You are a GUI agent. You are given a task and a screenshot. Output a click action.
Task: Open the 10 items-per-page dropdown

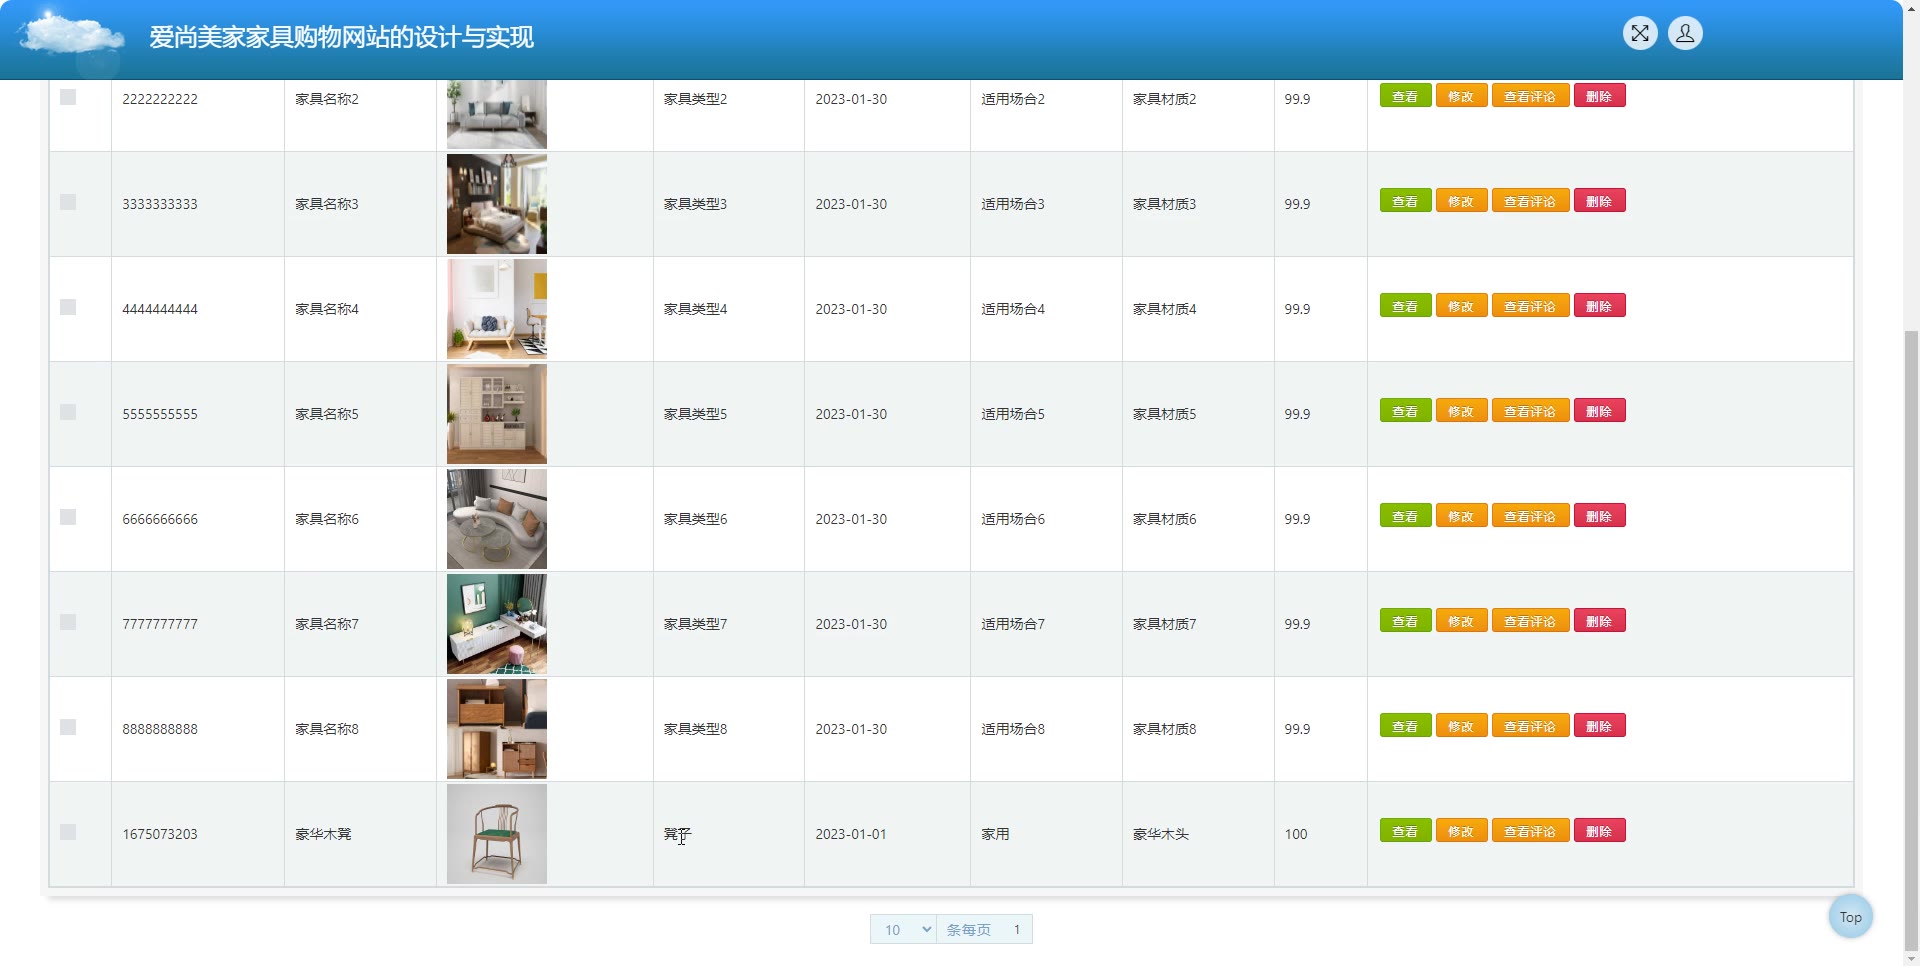click(x=903, y=929)
